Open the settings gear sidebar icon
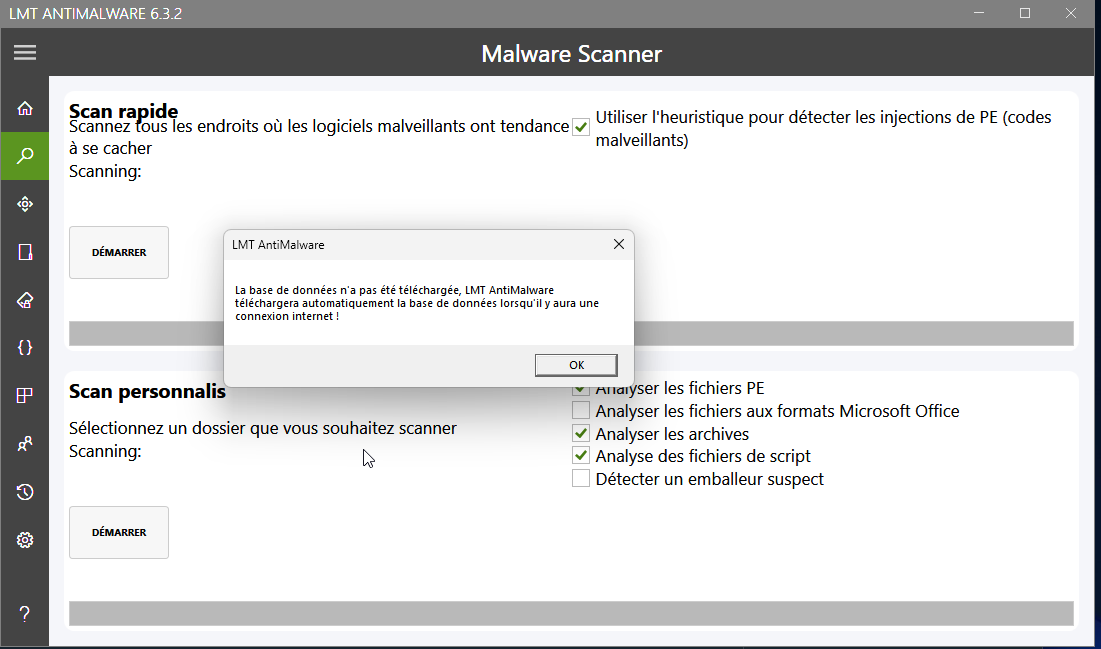The height and width of the screenshot is (649, 1101). [25, 540]
